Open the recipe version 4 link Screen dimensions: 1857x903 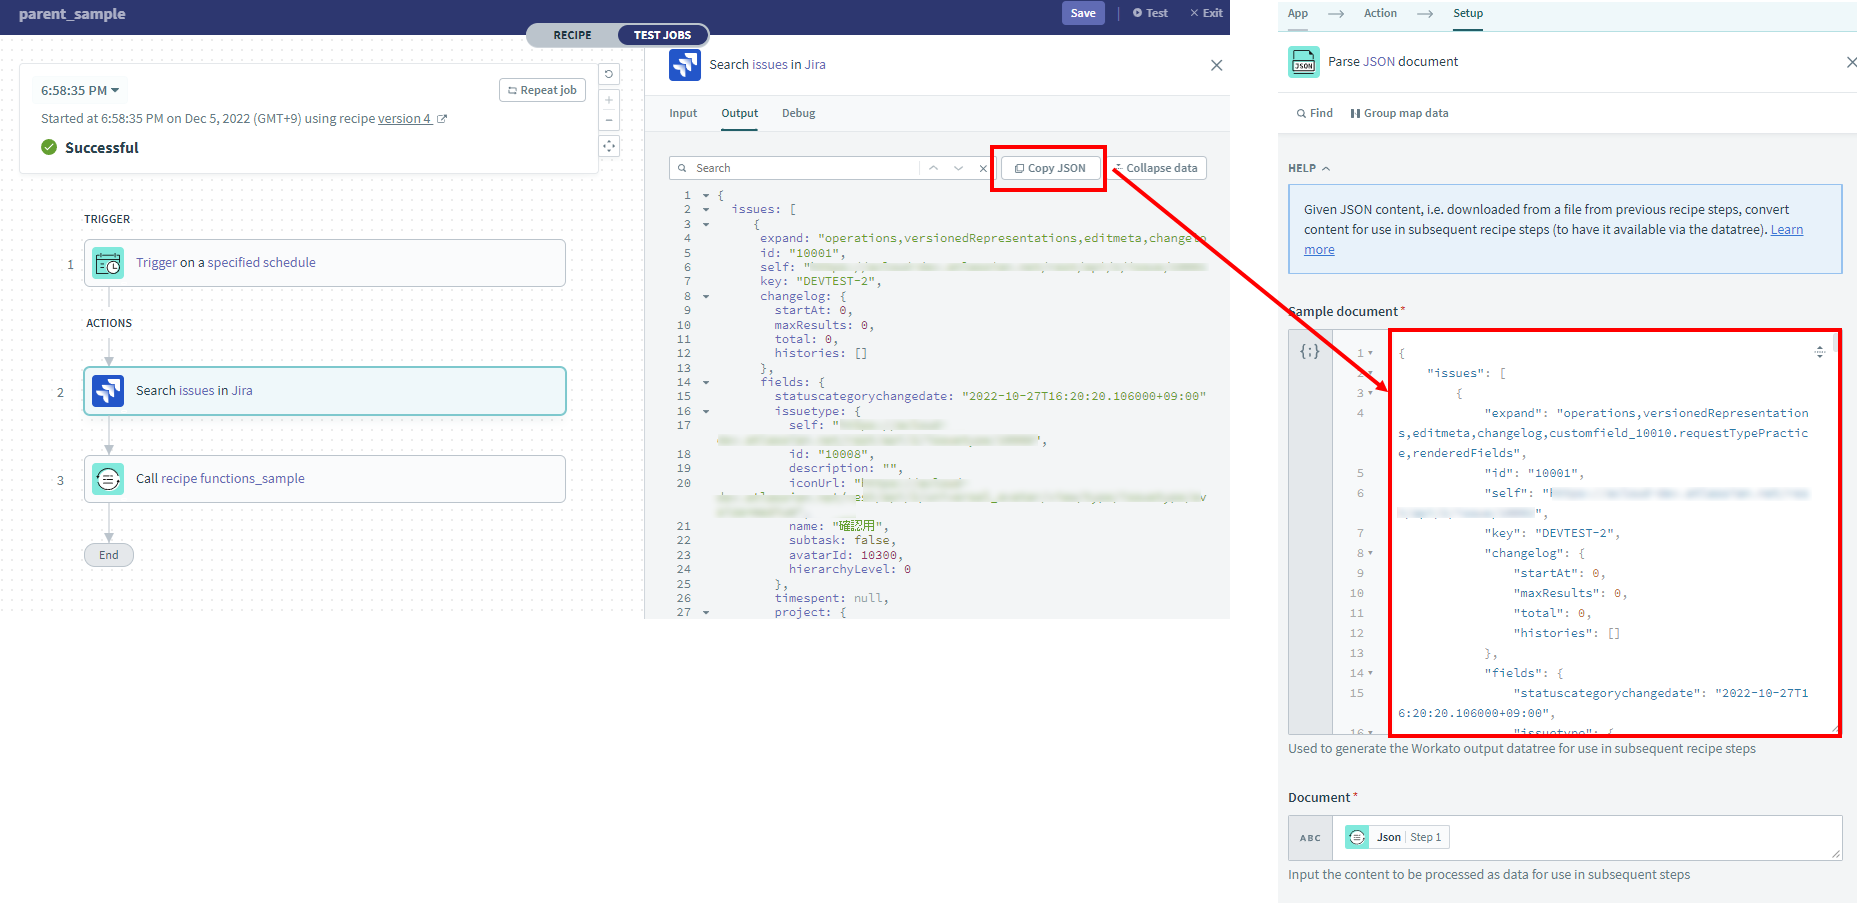pos(404,119)
